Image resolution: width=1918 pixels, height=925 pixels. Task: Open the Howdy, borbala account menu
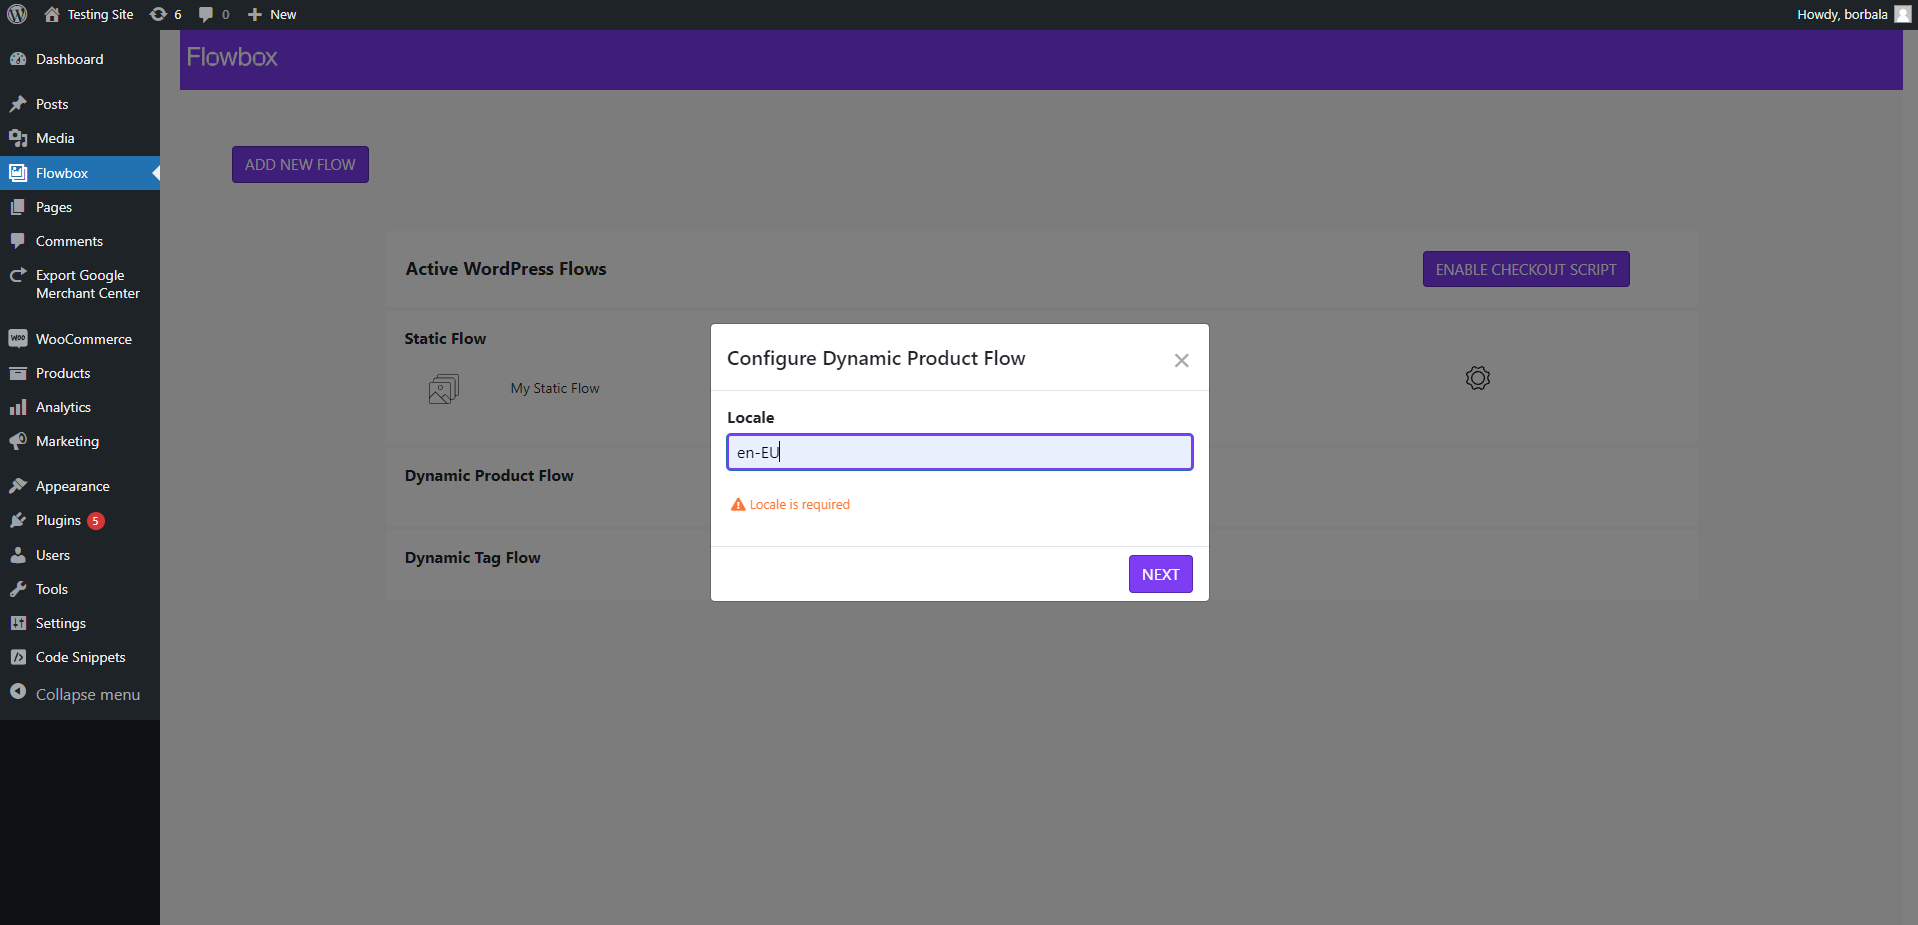[1842, 14]
